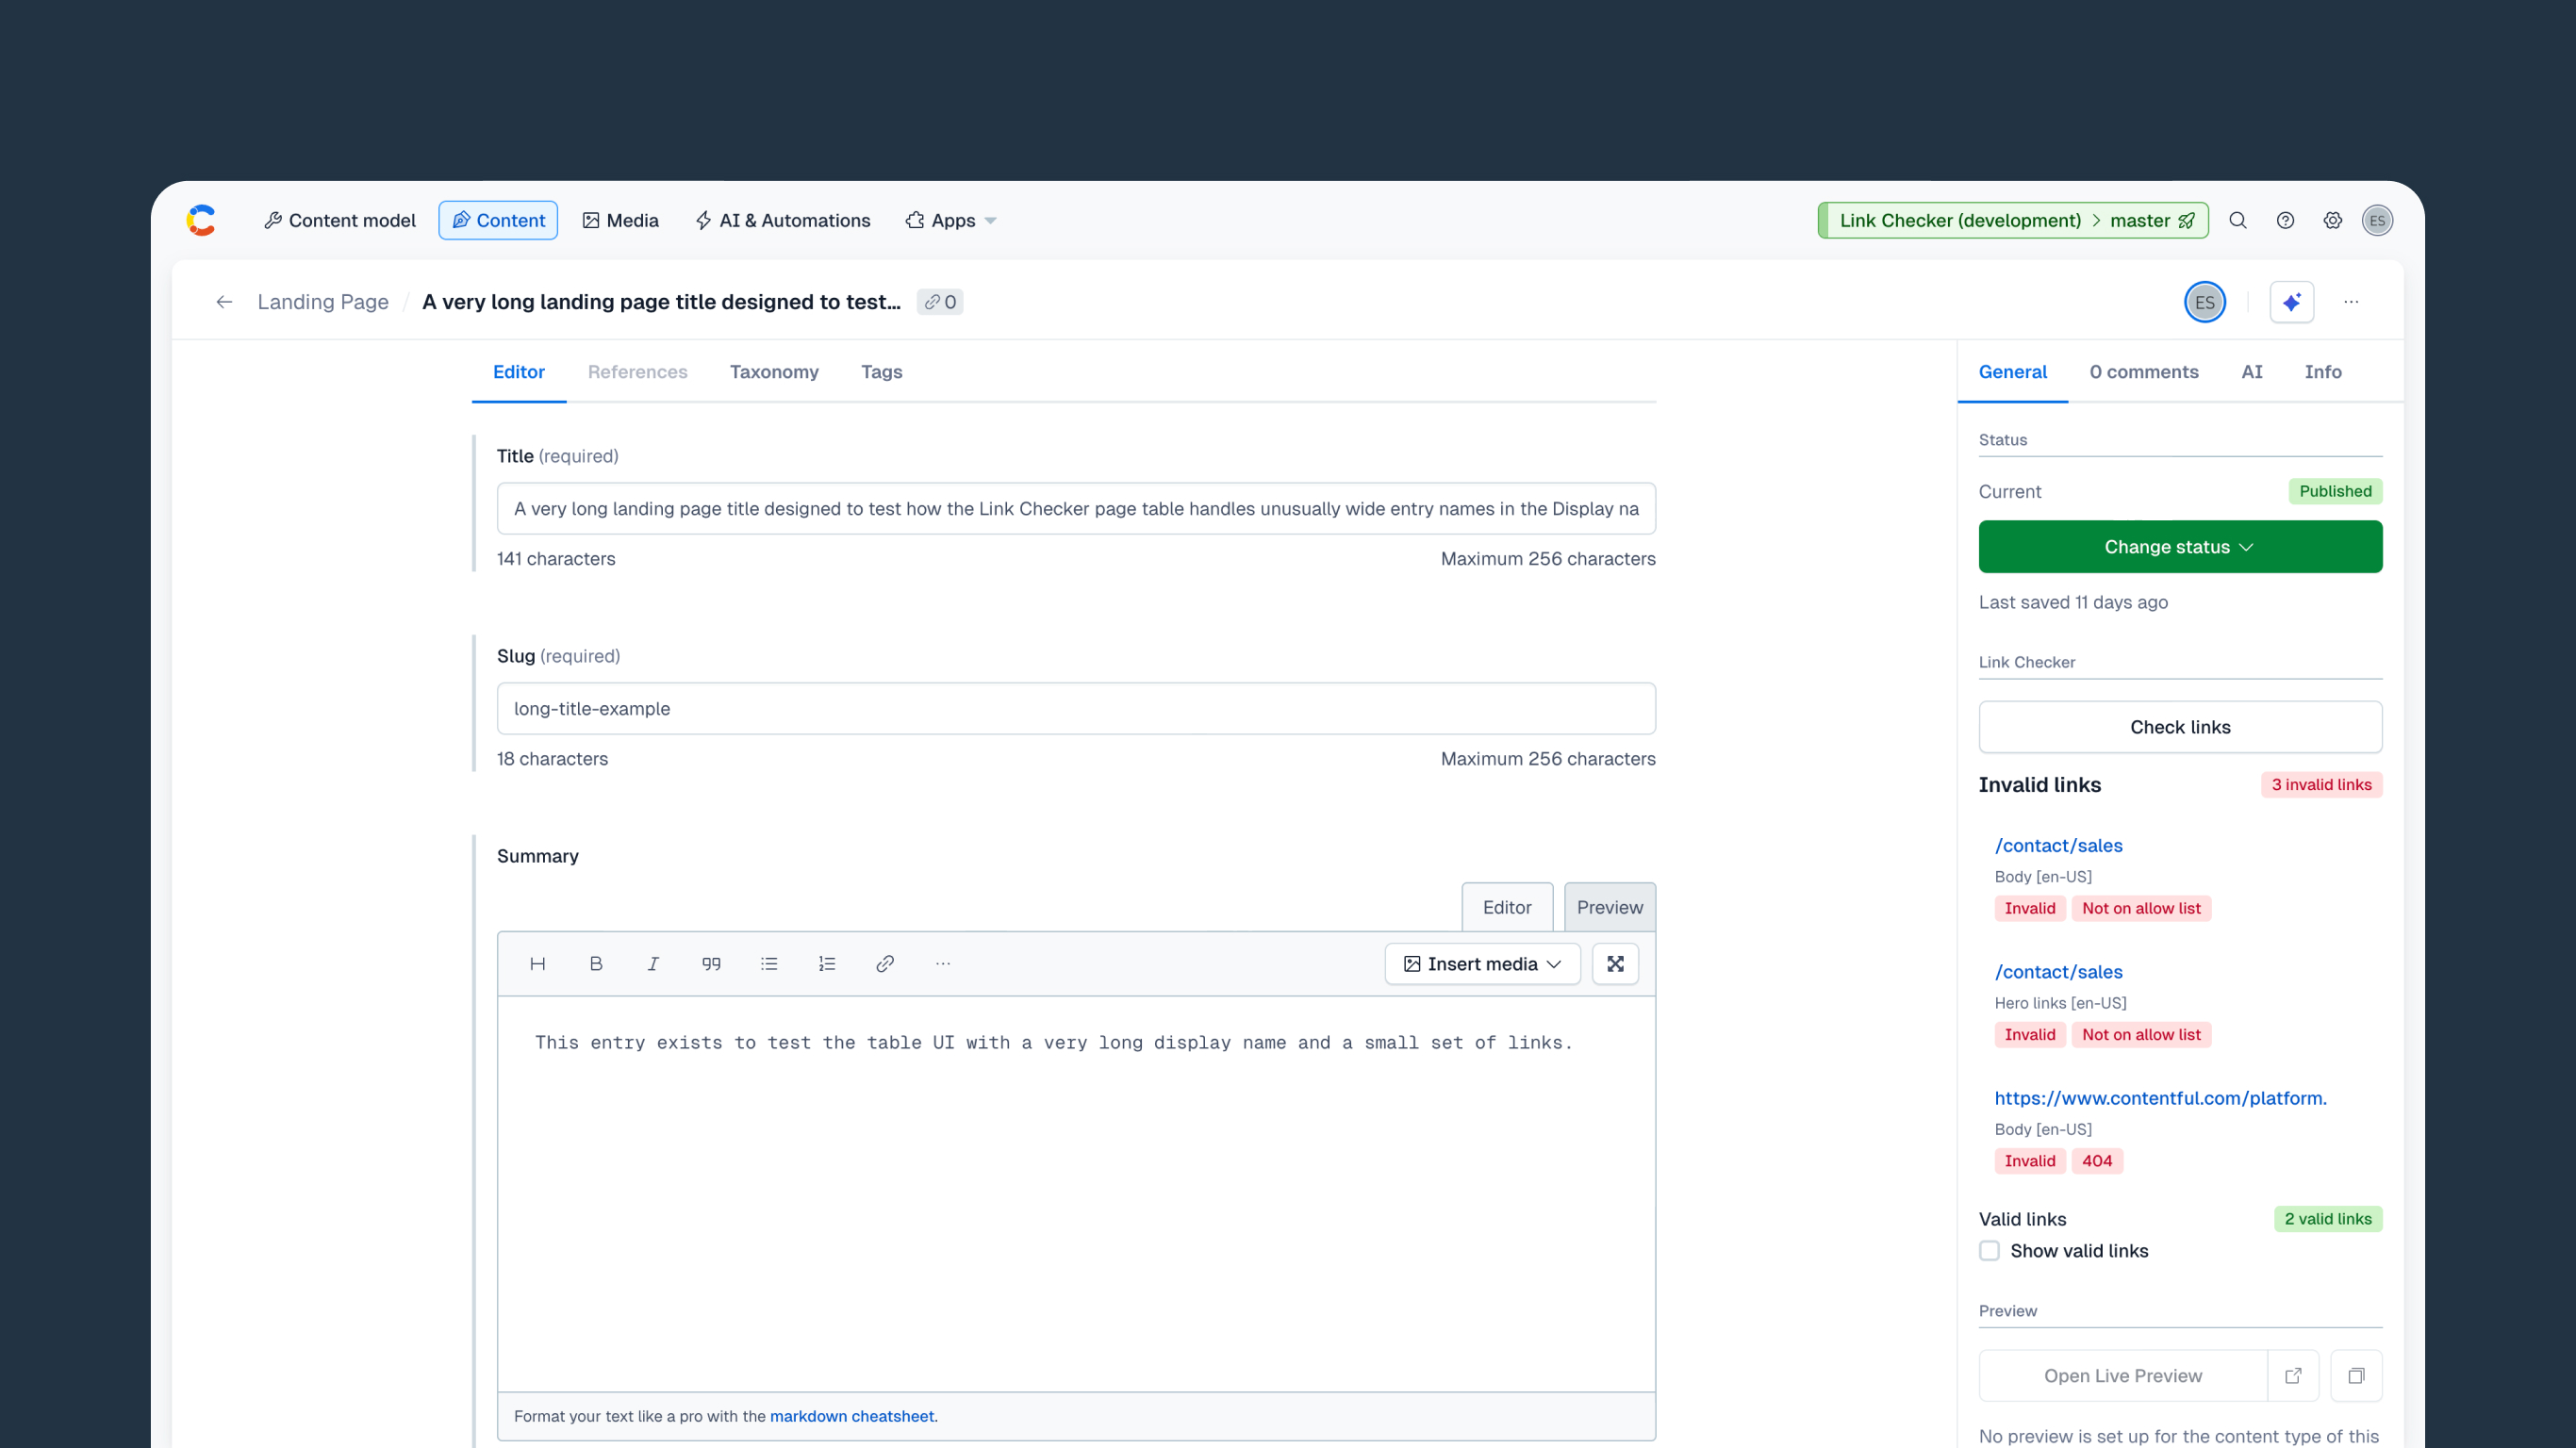Toggle bold in markdown toolbar
The image size is (2576, 1448).
[x=595, y=964]
